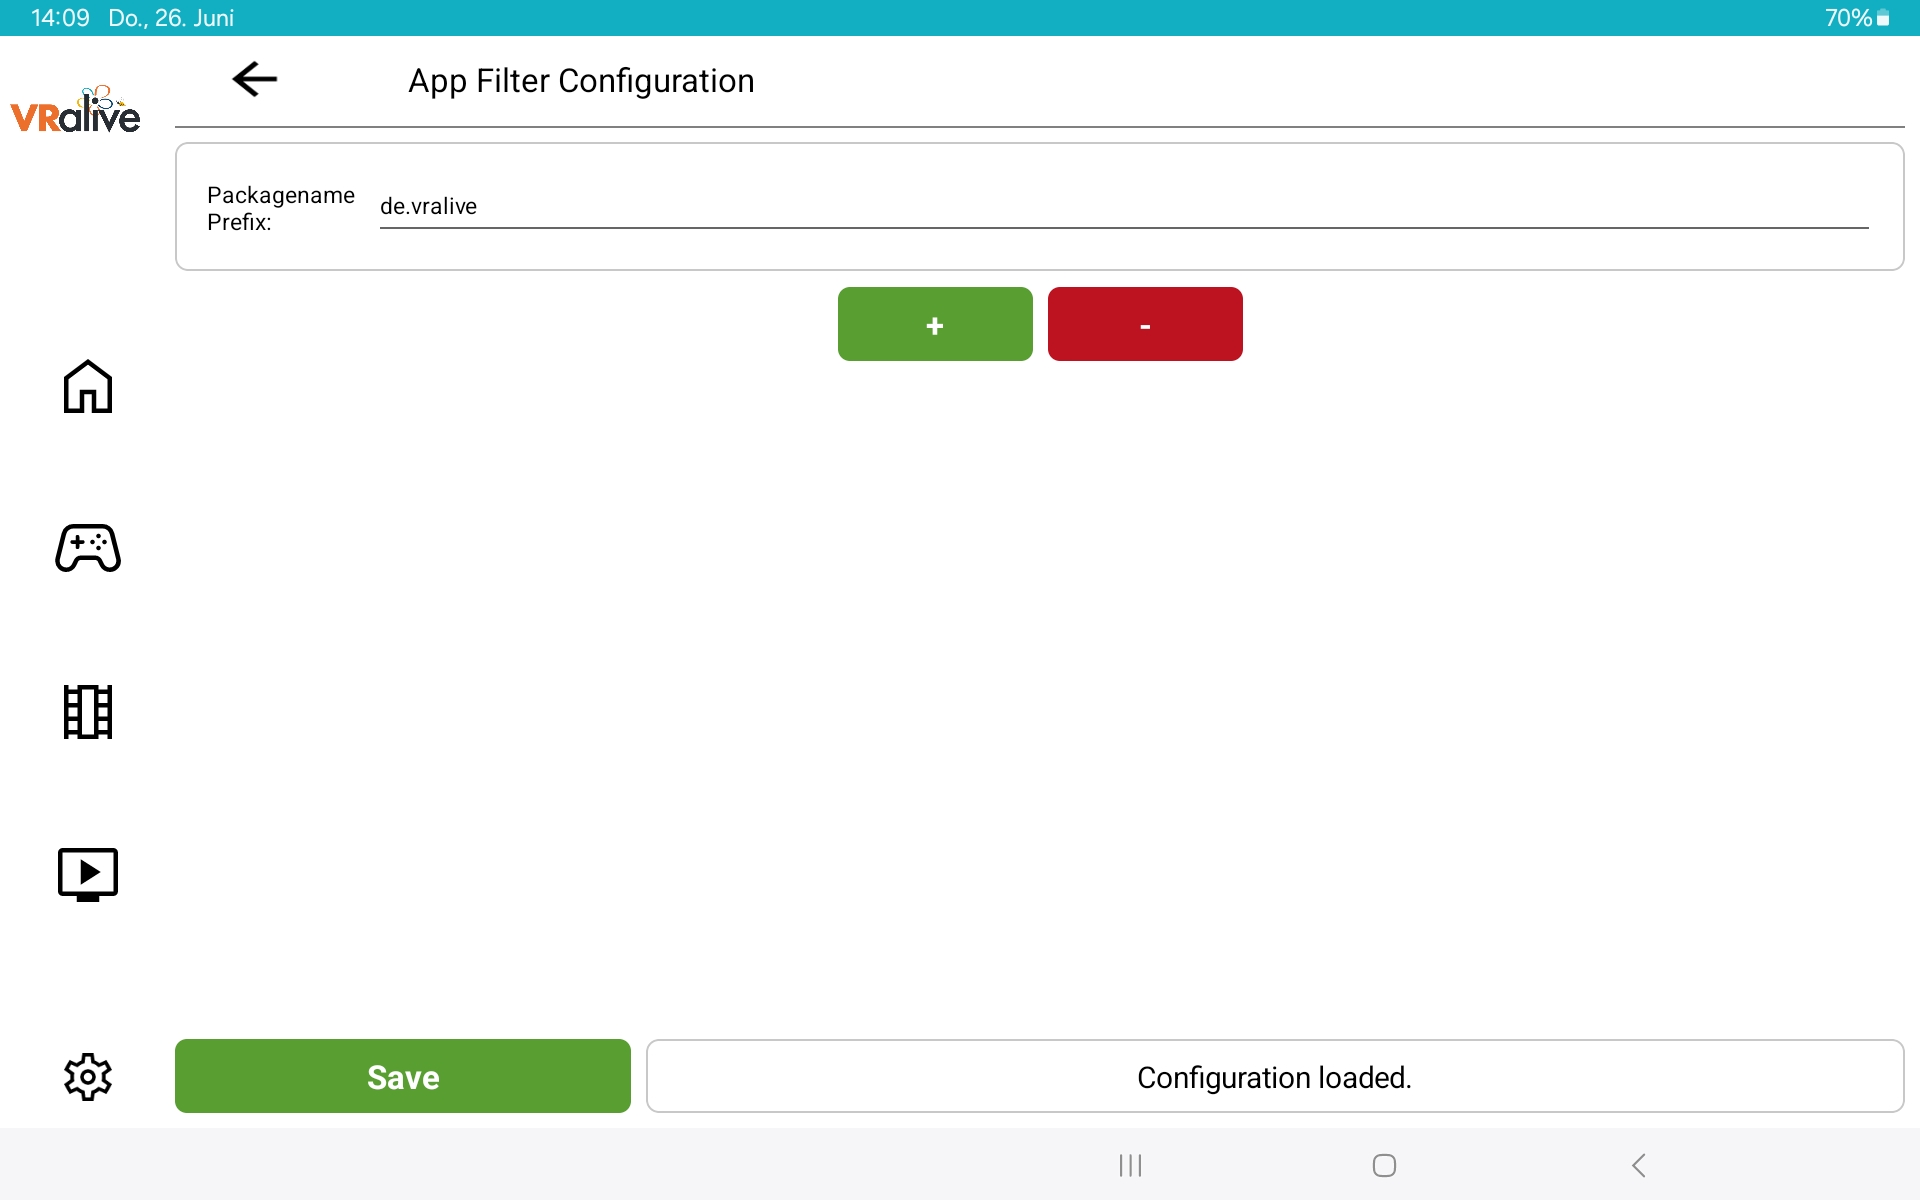The image size is (1920, 1200).
Task: Open the film strip videos section
Action: (x=88, y=711)
